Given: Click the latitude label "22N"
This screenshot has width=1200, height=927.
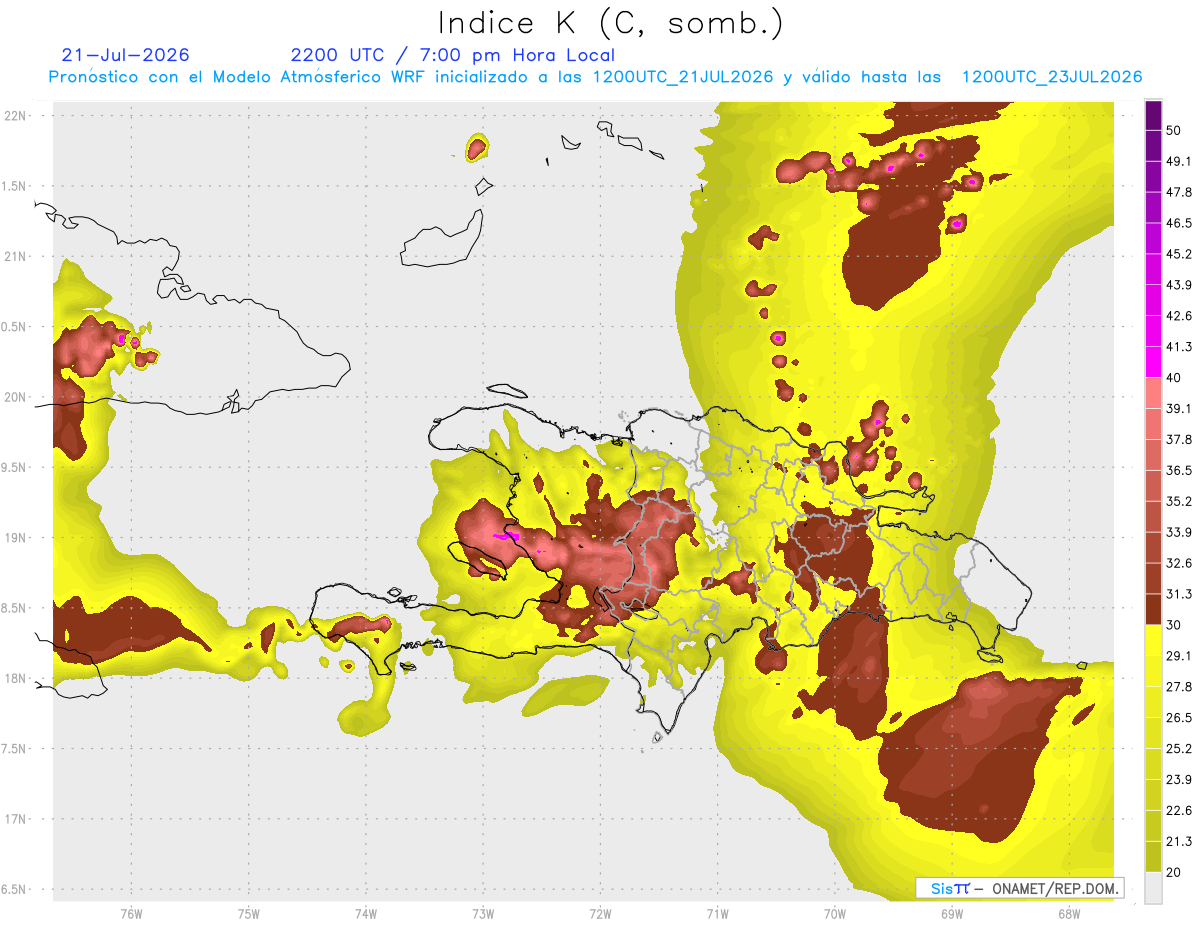Looking at the screenshot, I should (x=17, y=116).
